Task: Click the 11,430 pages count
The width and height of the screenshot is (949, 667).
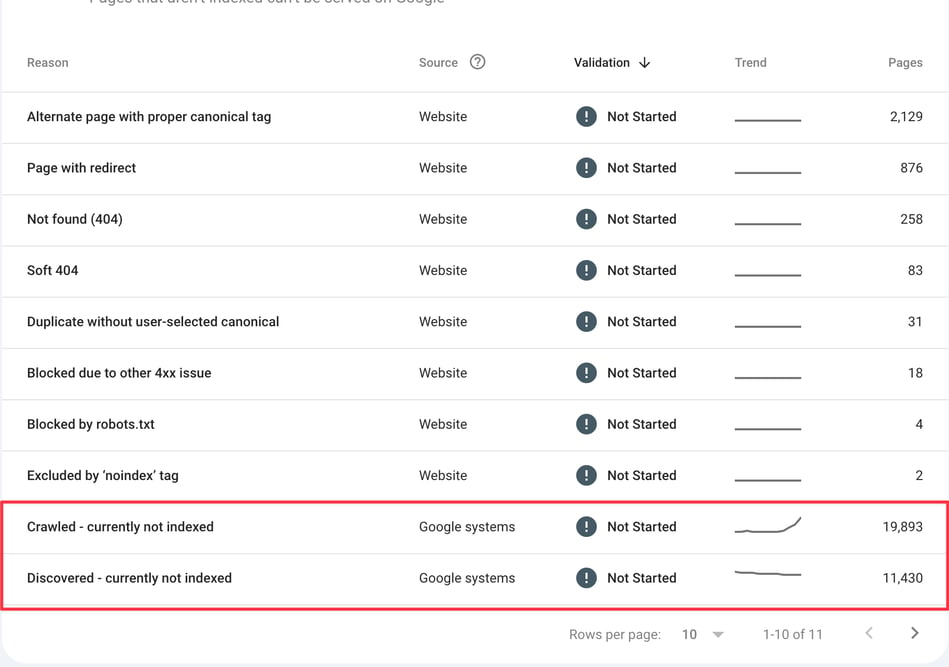Action: click(x=902, y=578)
